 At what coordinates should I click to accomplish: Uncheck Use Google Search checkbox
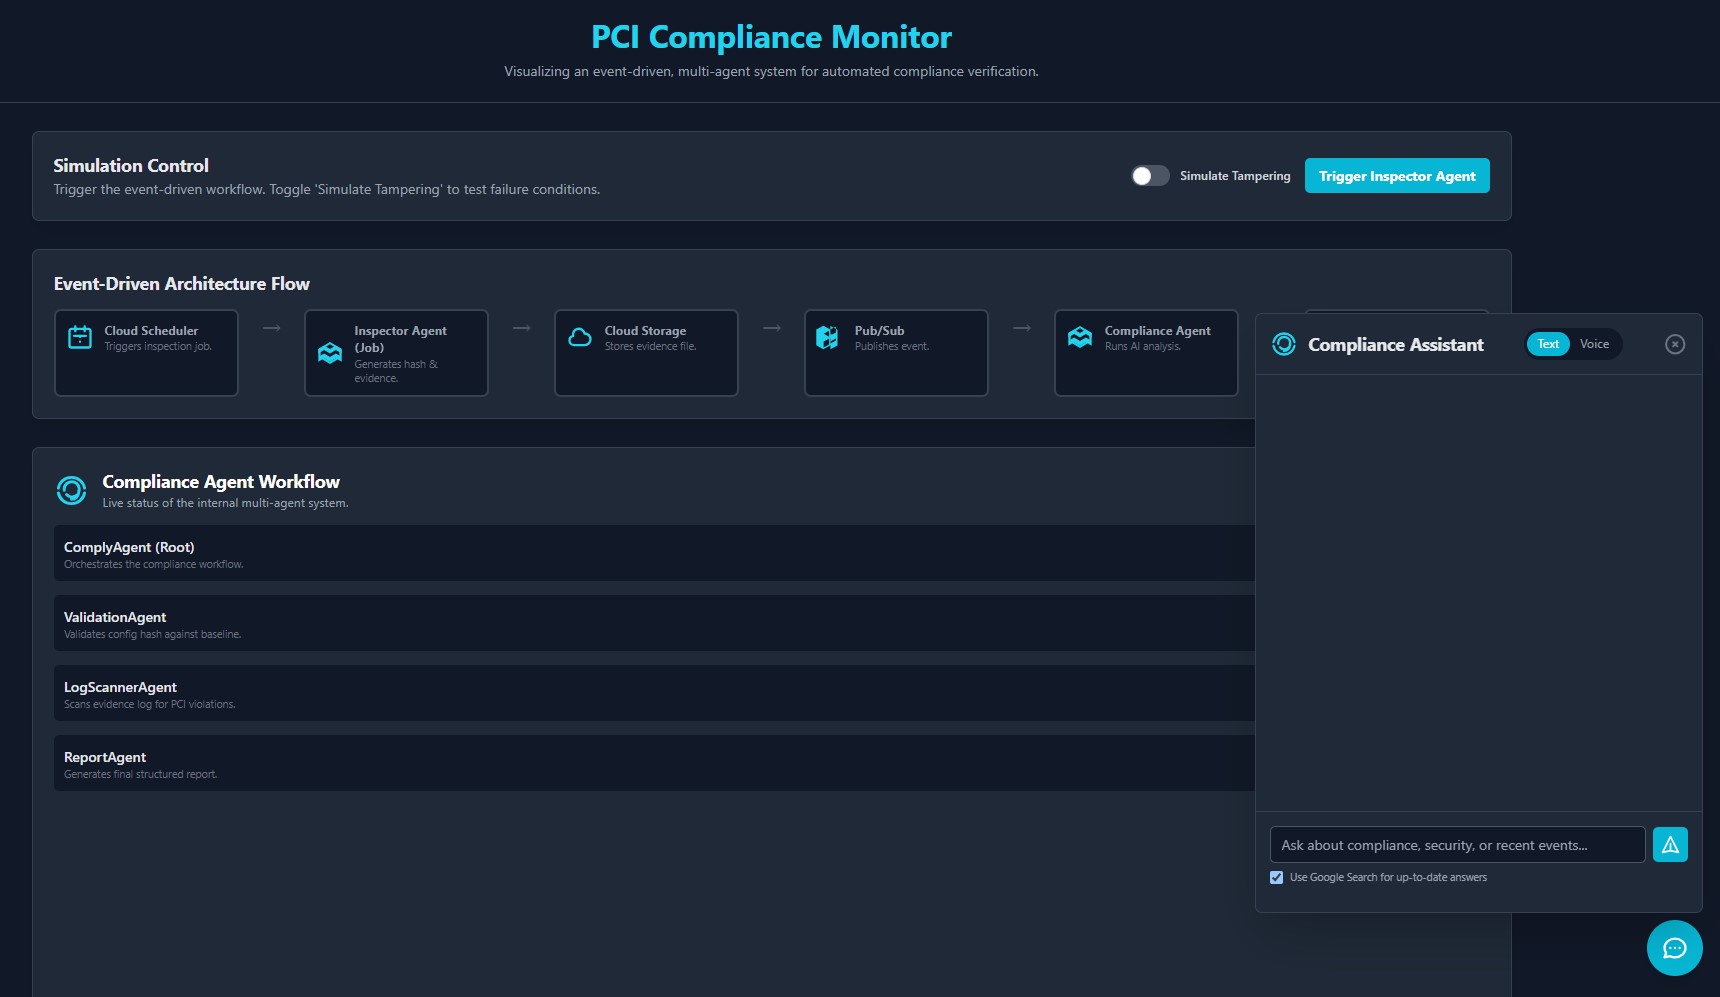click(x=1277, y=878)
